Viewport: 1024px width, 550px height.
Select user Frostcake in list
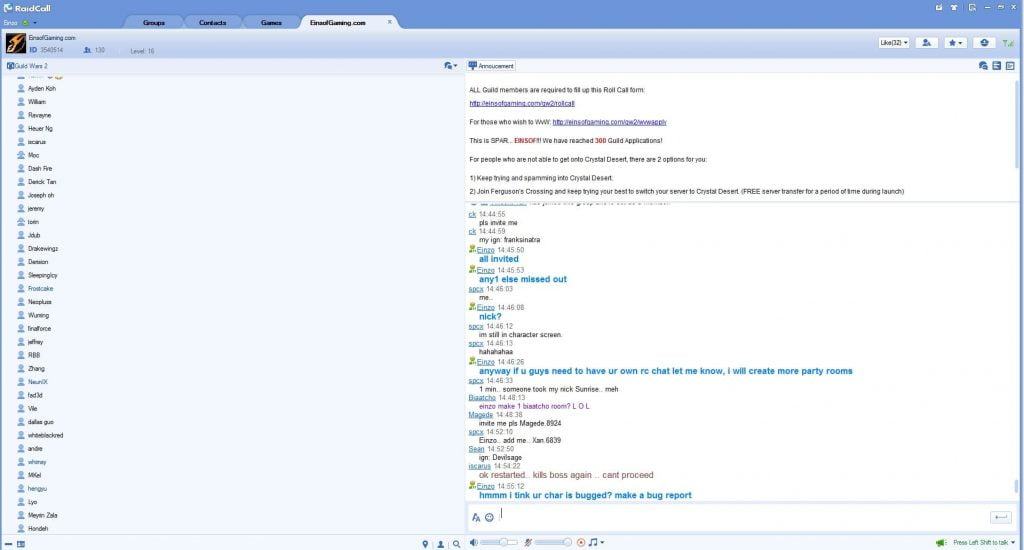coord(40,289)
